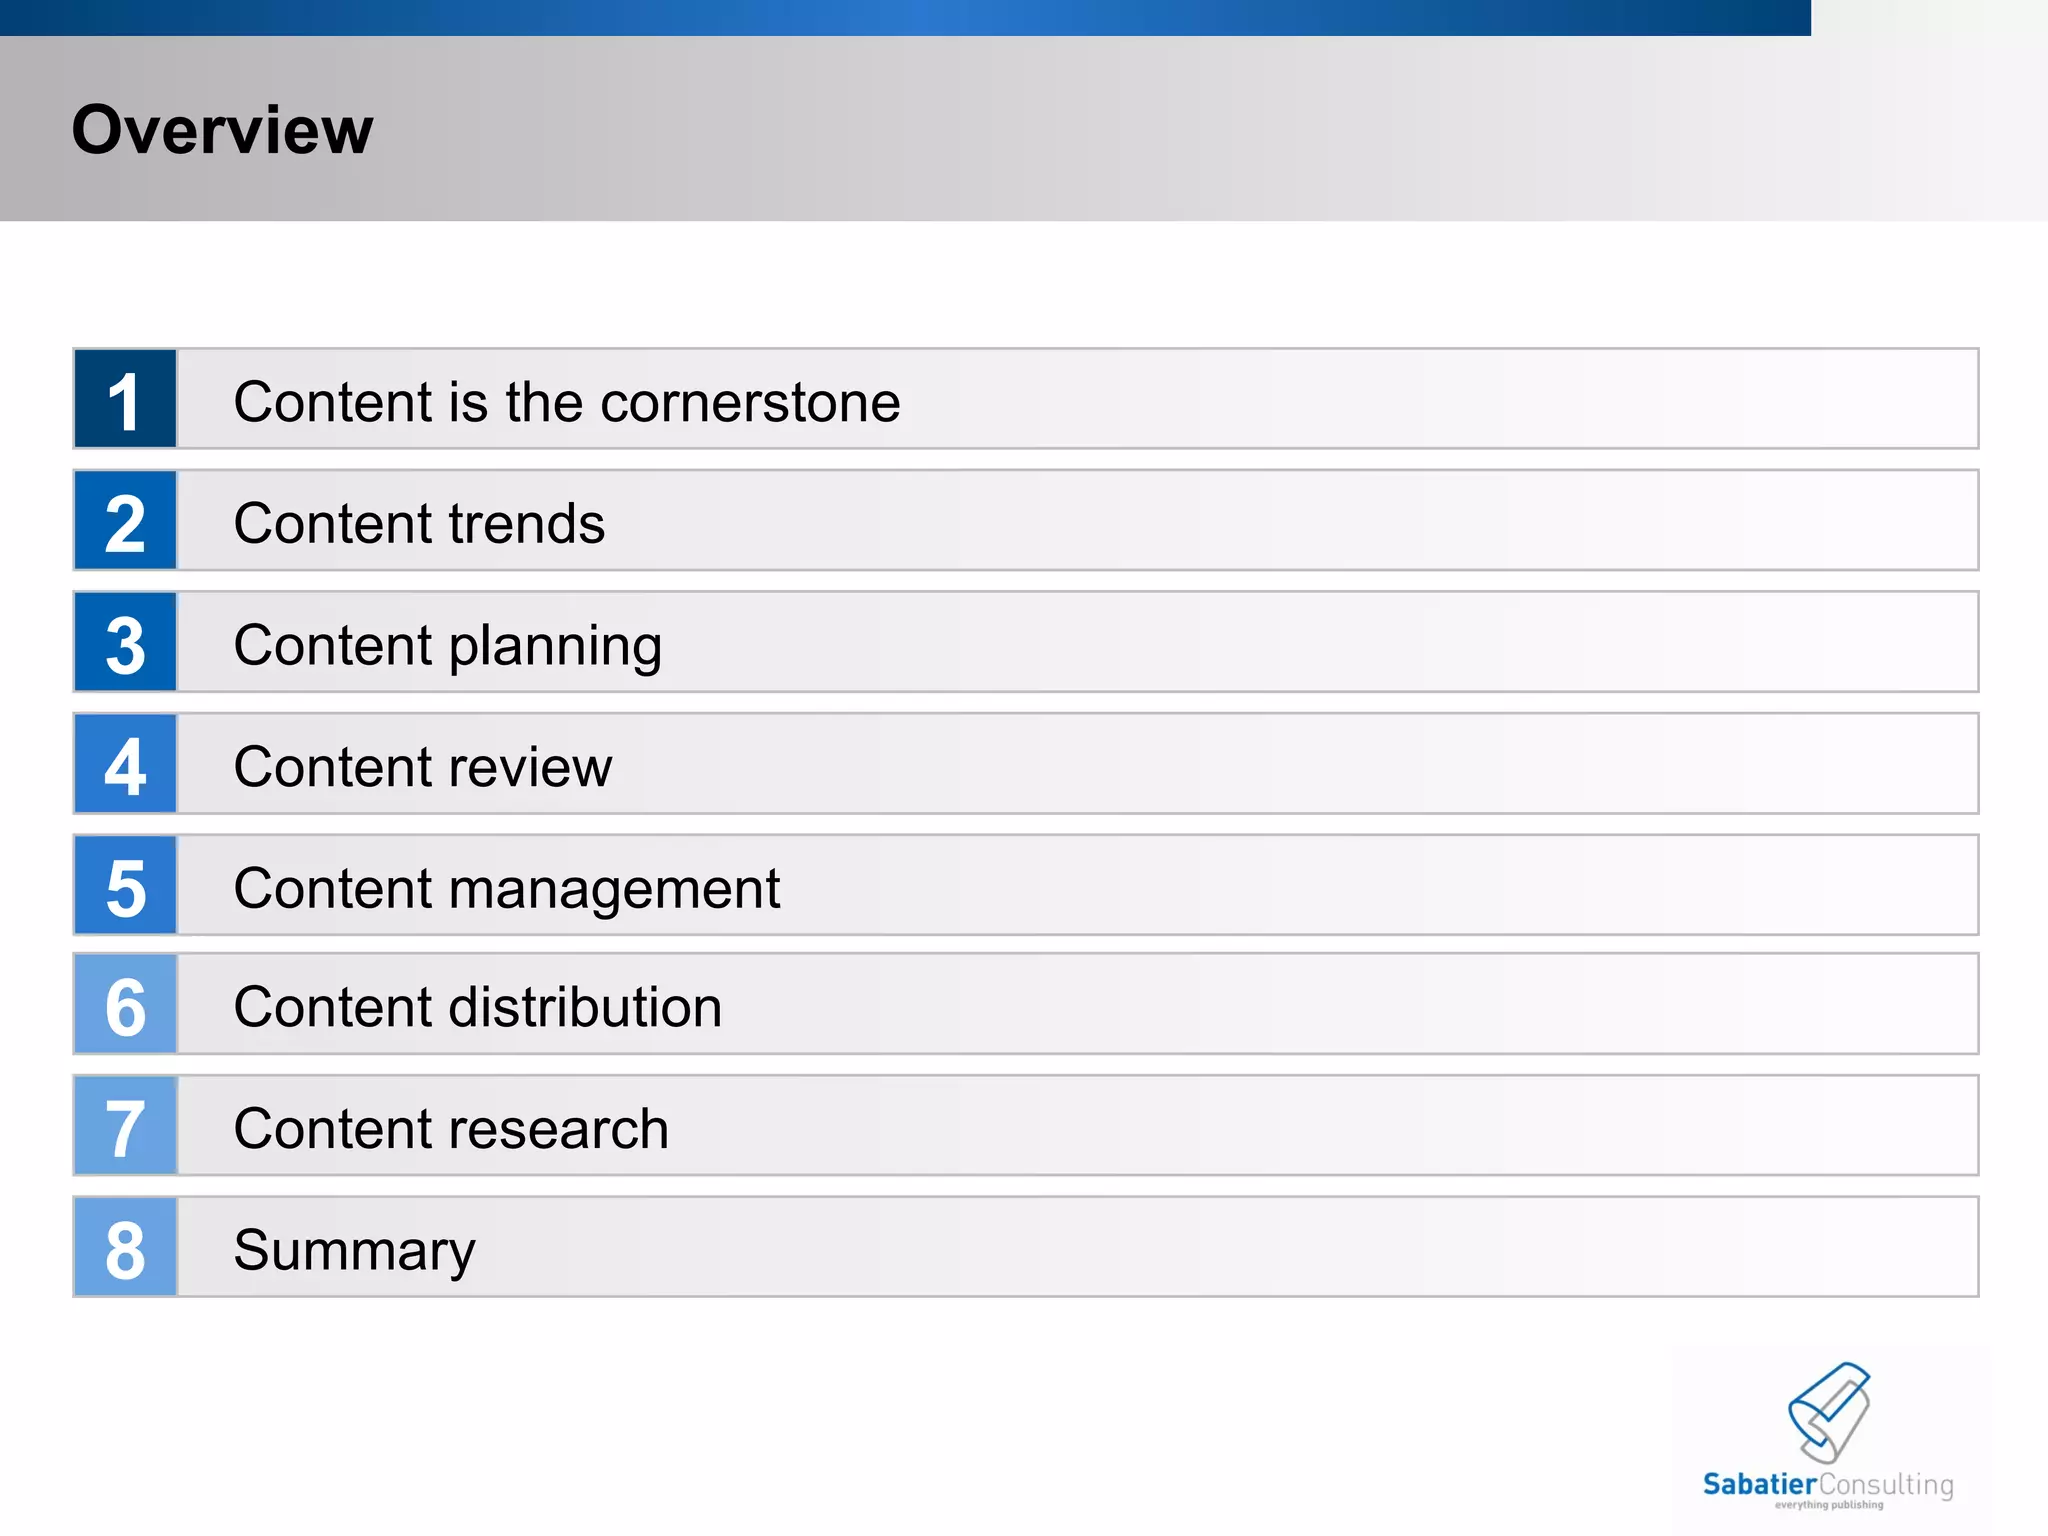The height and width of the screenshot is (1536, 2048).
Task: Choose the 'Content review' entry
Action: pyautogui.click(x=422, y=767)
